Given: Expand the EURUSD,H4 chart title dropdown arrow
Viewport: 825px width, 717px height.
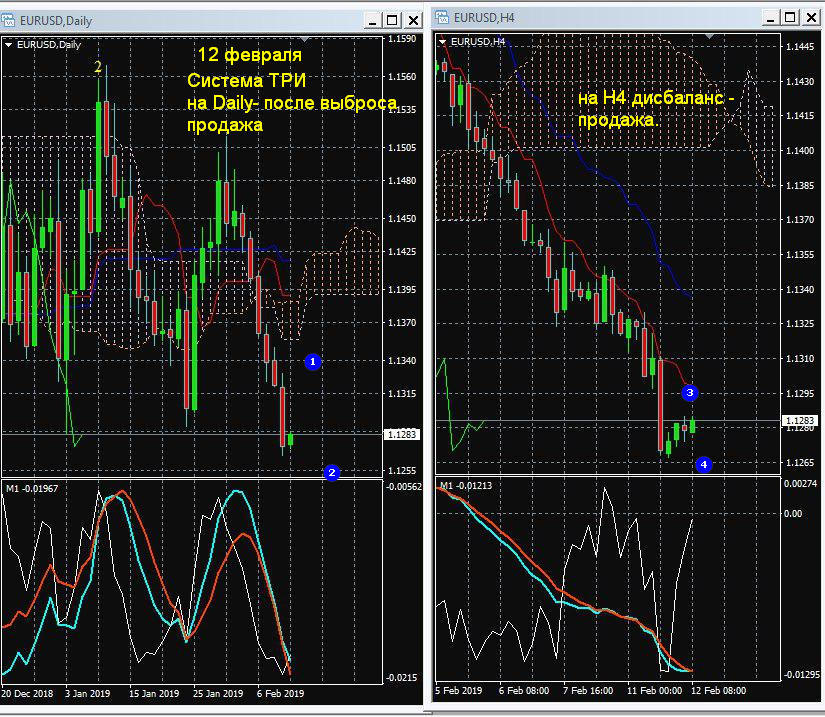Looking at the screenshot, I should click(x=442, y=42).
